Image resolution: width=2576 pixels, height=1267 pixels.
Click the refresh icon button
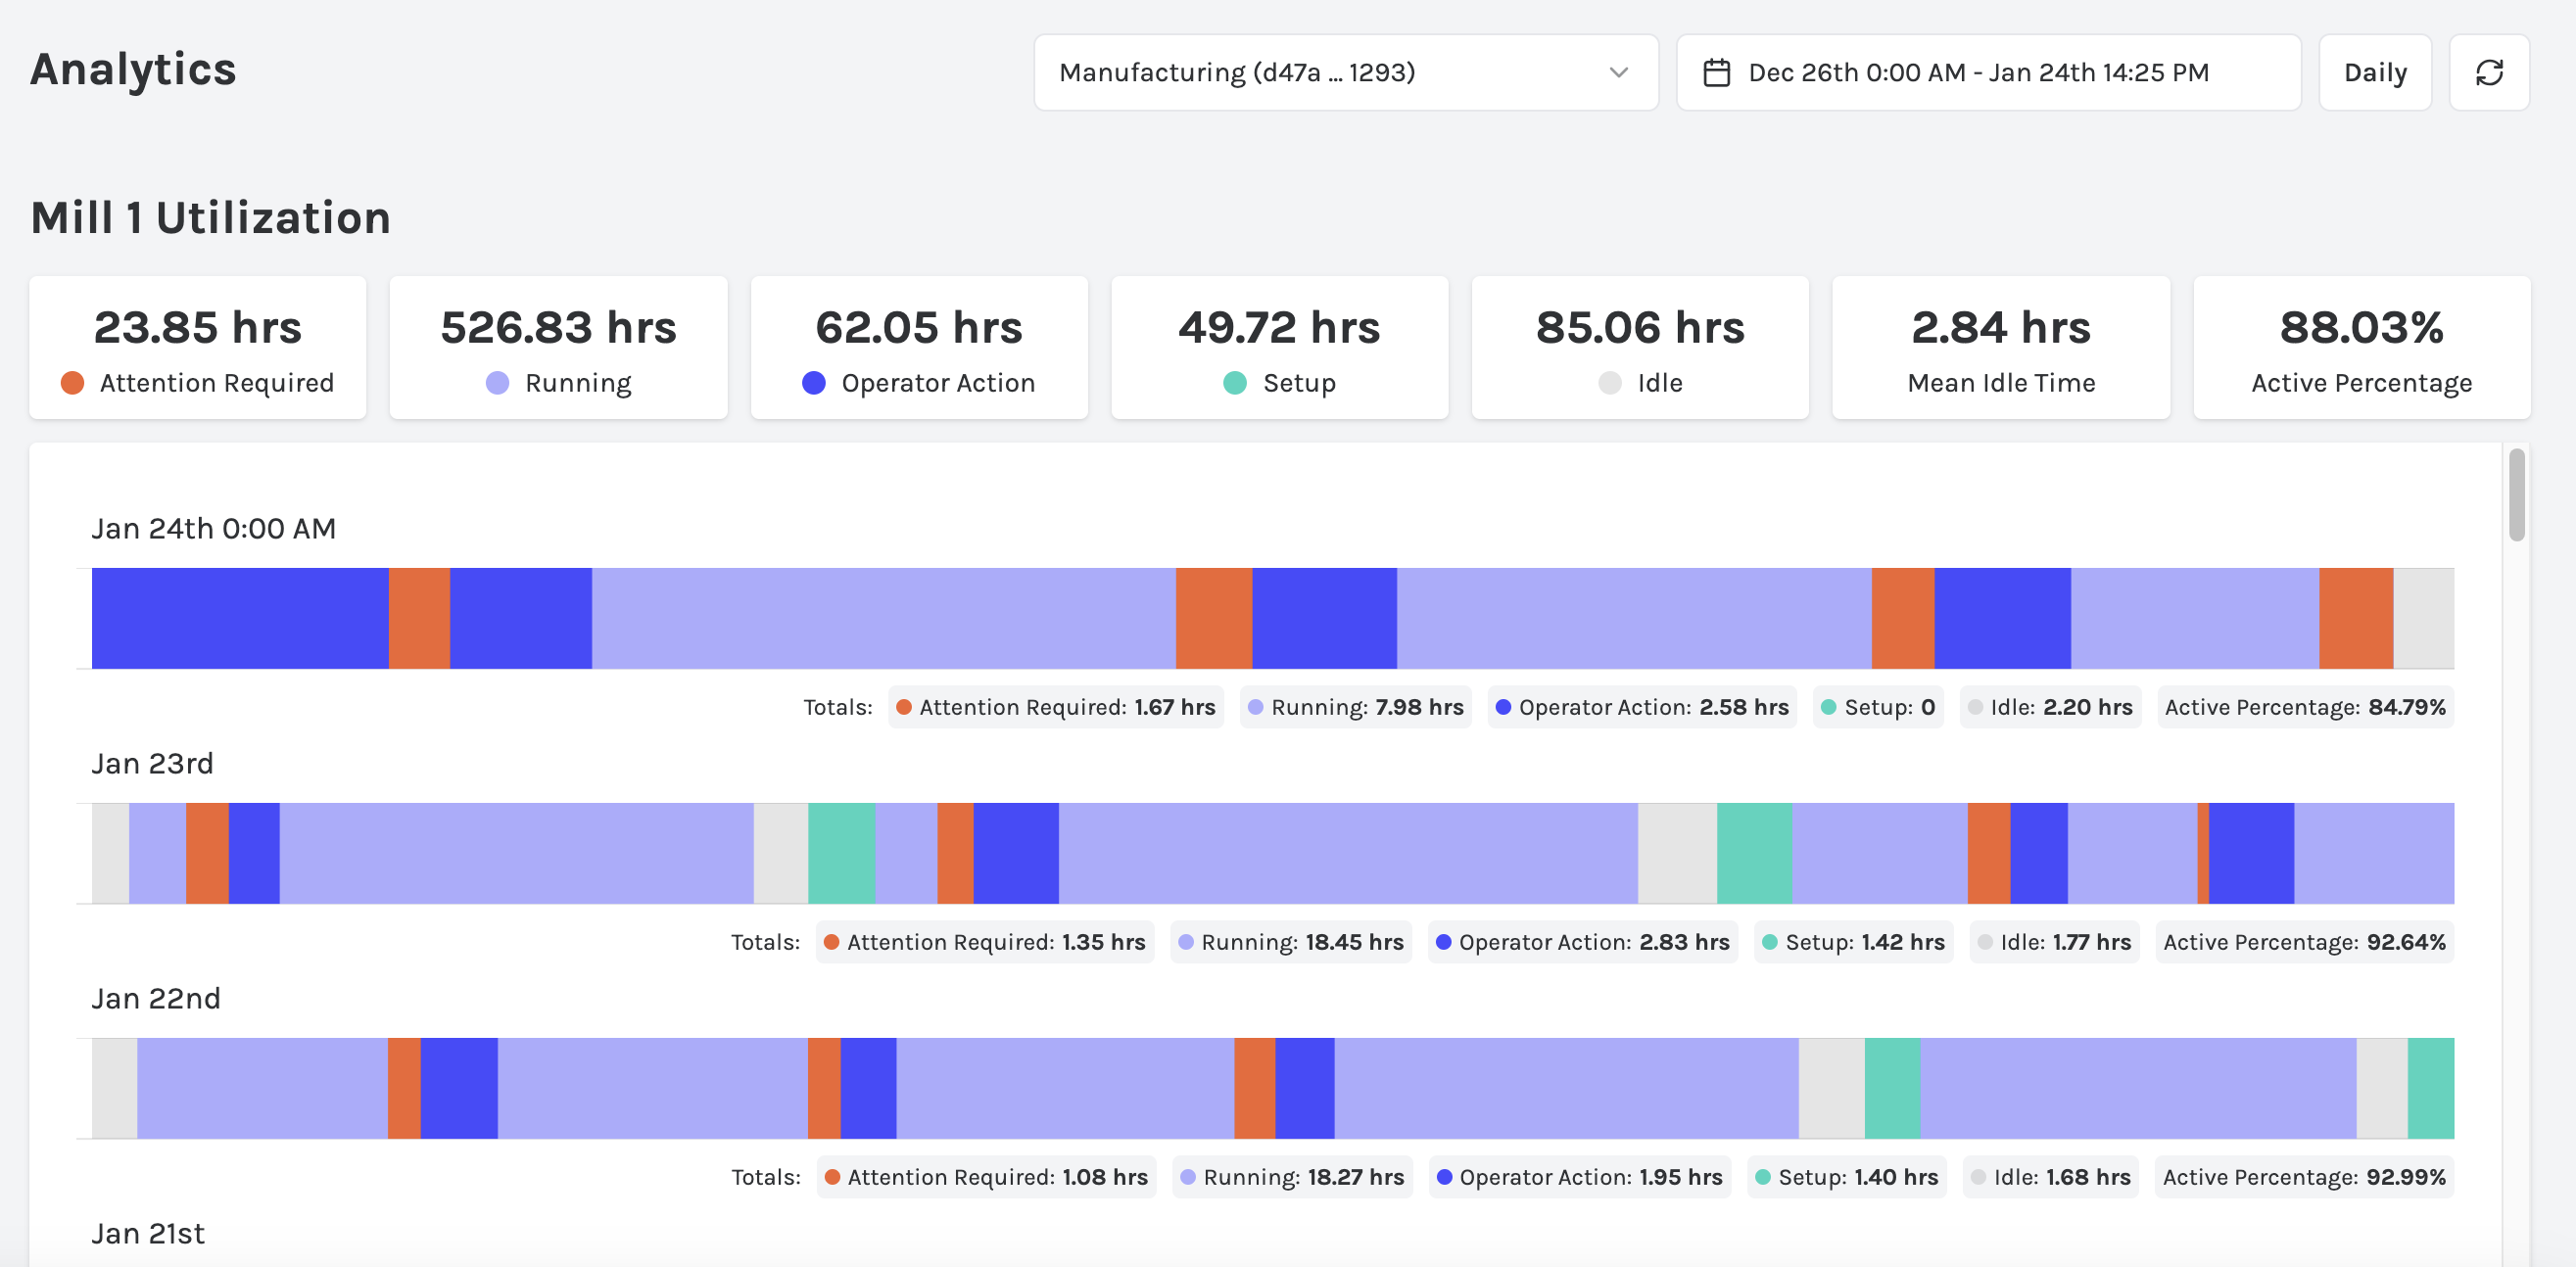click(2488, 73)
